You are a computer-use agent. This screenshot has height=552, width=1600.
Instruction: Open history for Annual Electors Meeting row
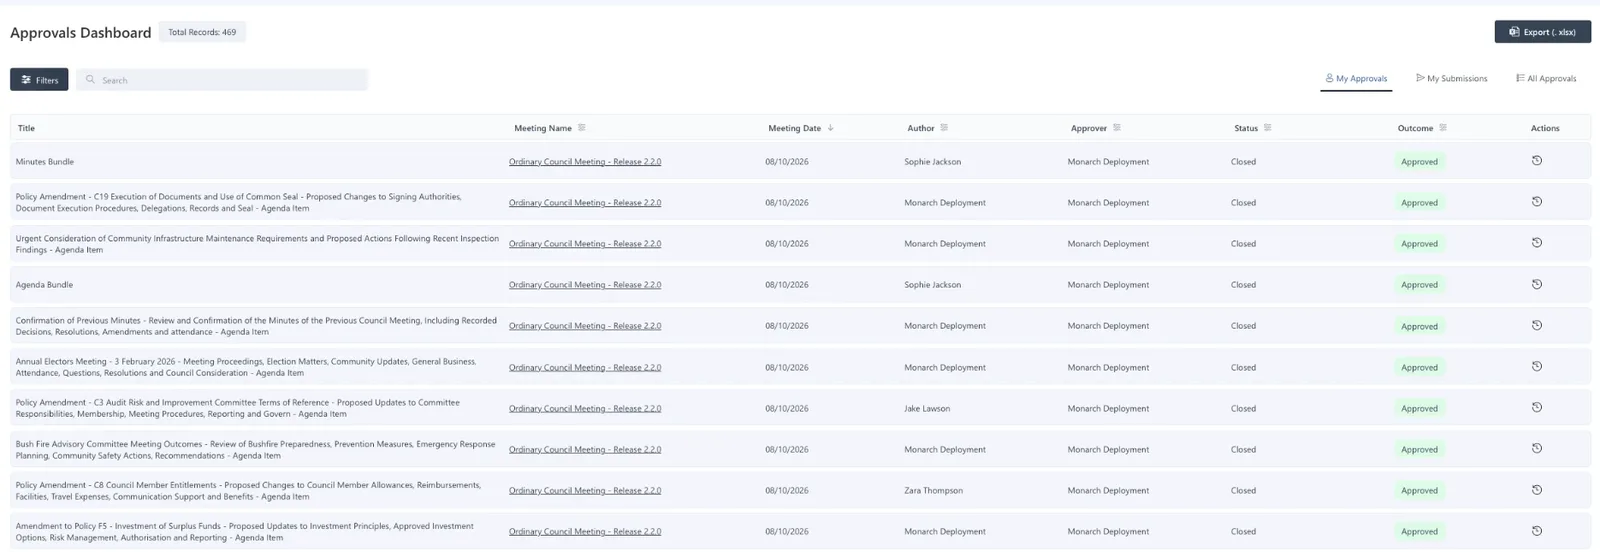(x=1537, y=366)
